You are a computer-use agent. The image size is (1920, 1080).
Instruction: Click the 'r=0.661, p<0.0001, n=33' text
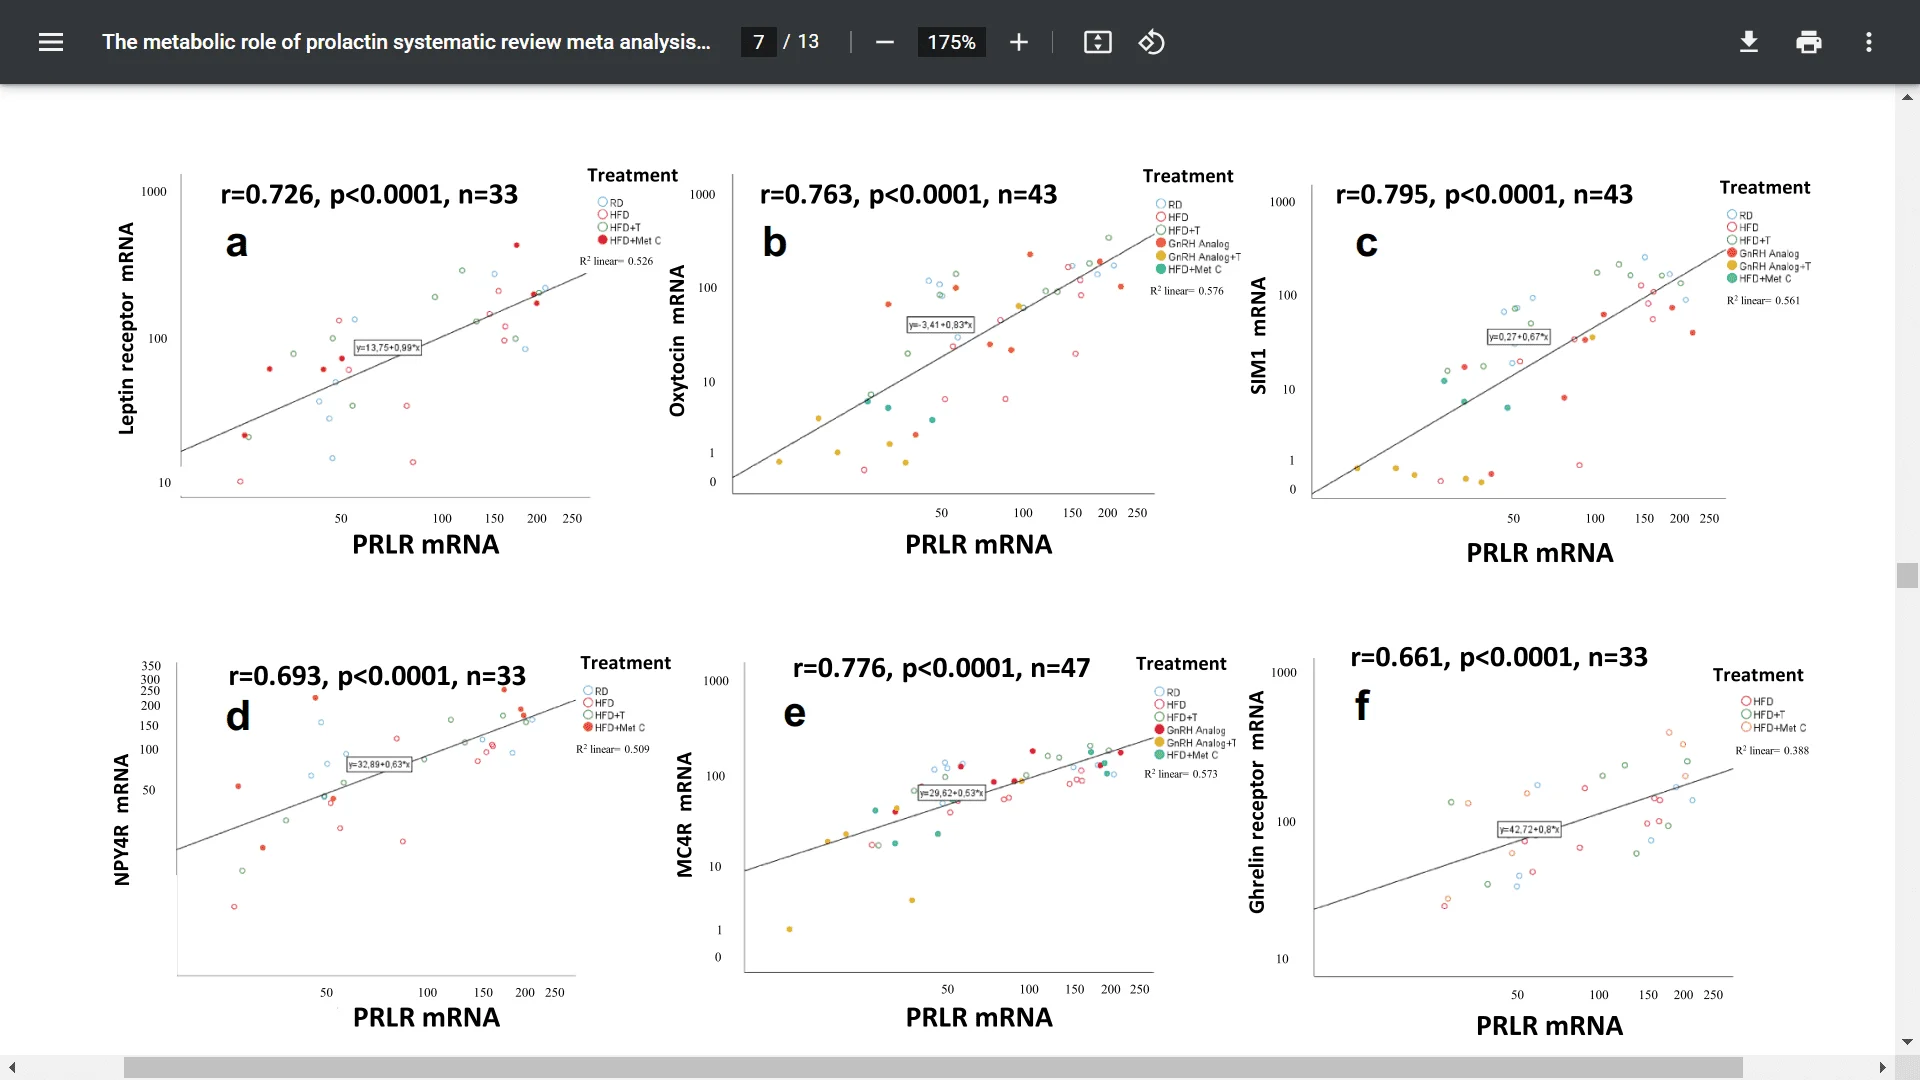[1499, 657]
